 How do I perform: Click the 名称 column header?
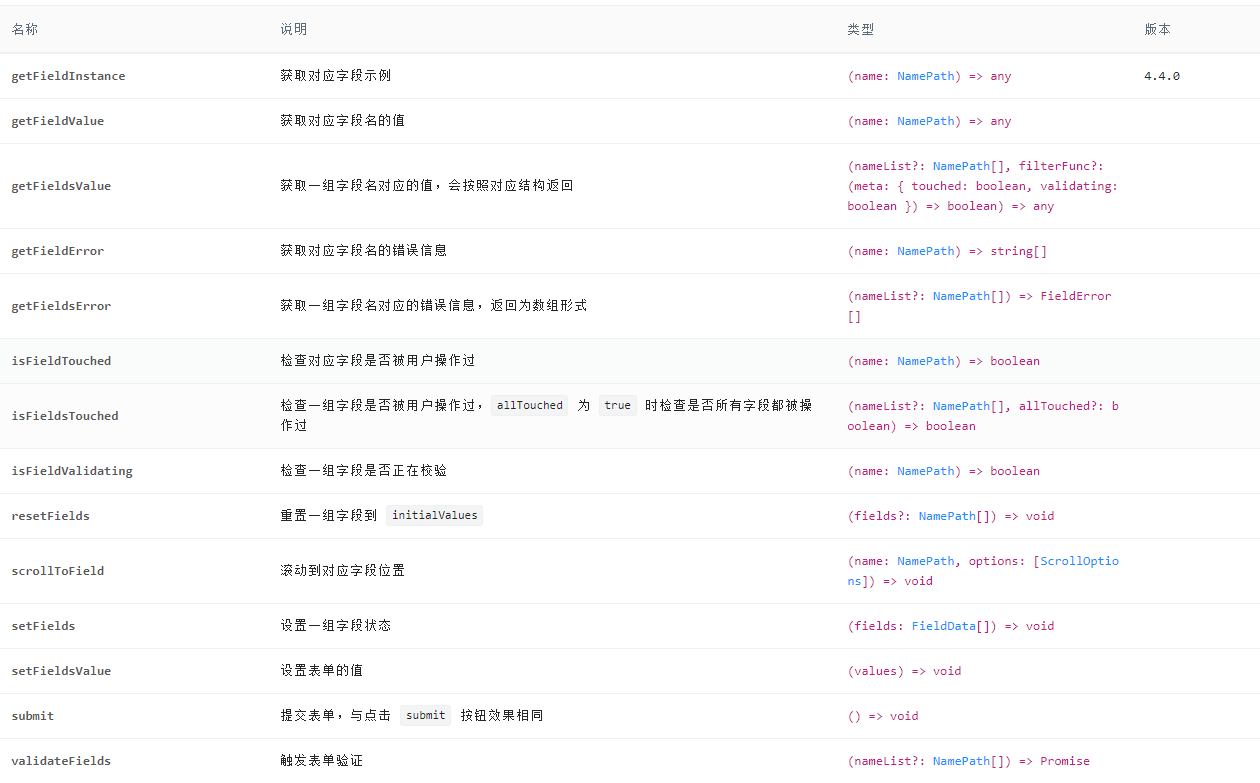(25, 29)
